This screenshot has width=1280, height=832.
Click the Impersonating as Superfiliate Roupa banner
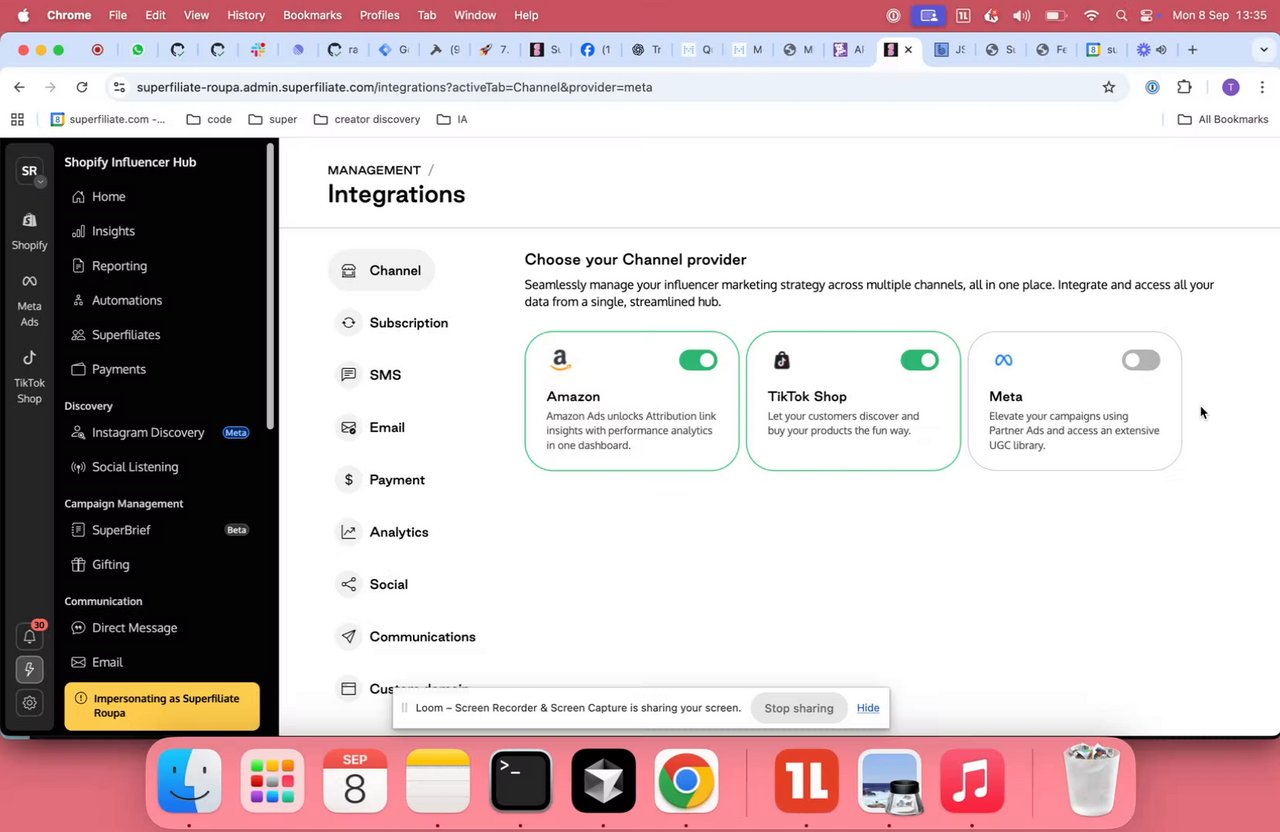pos(162,706)
